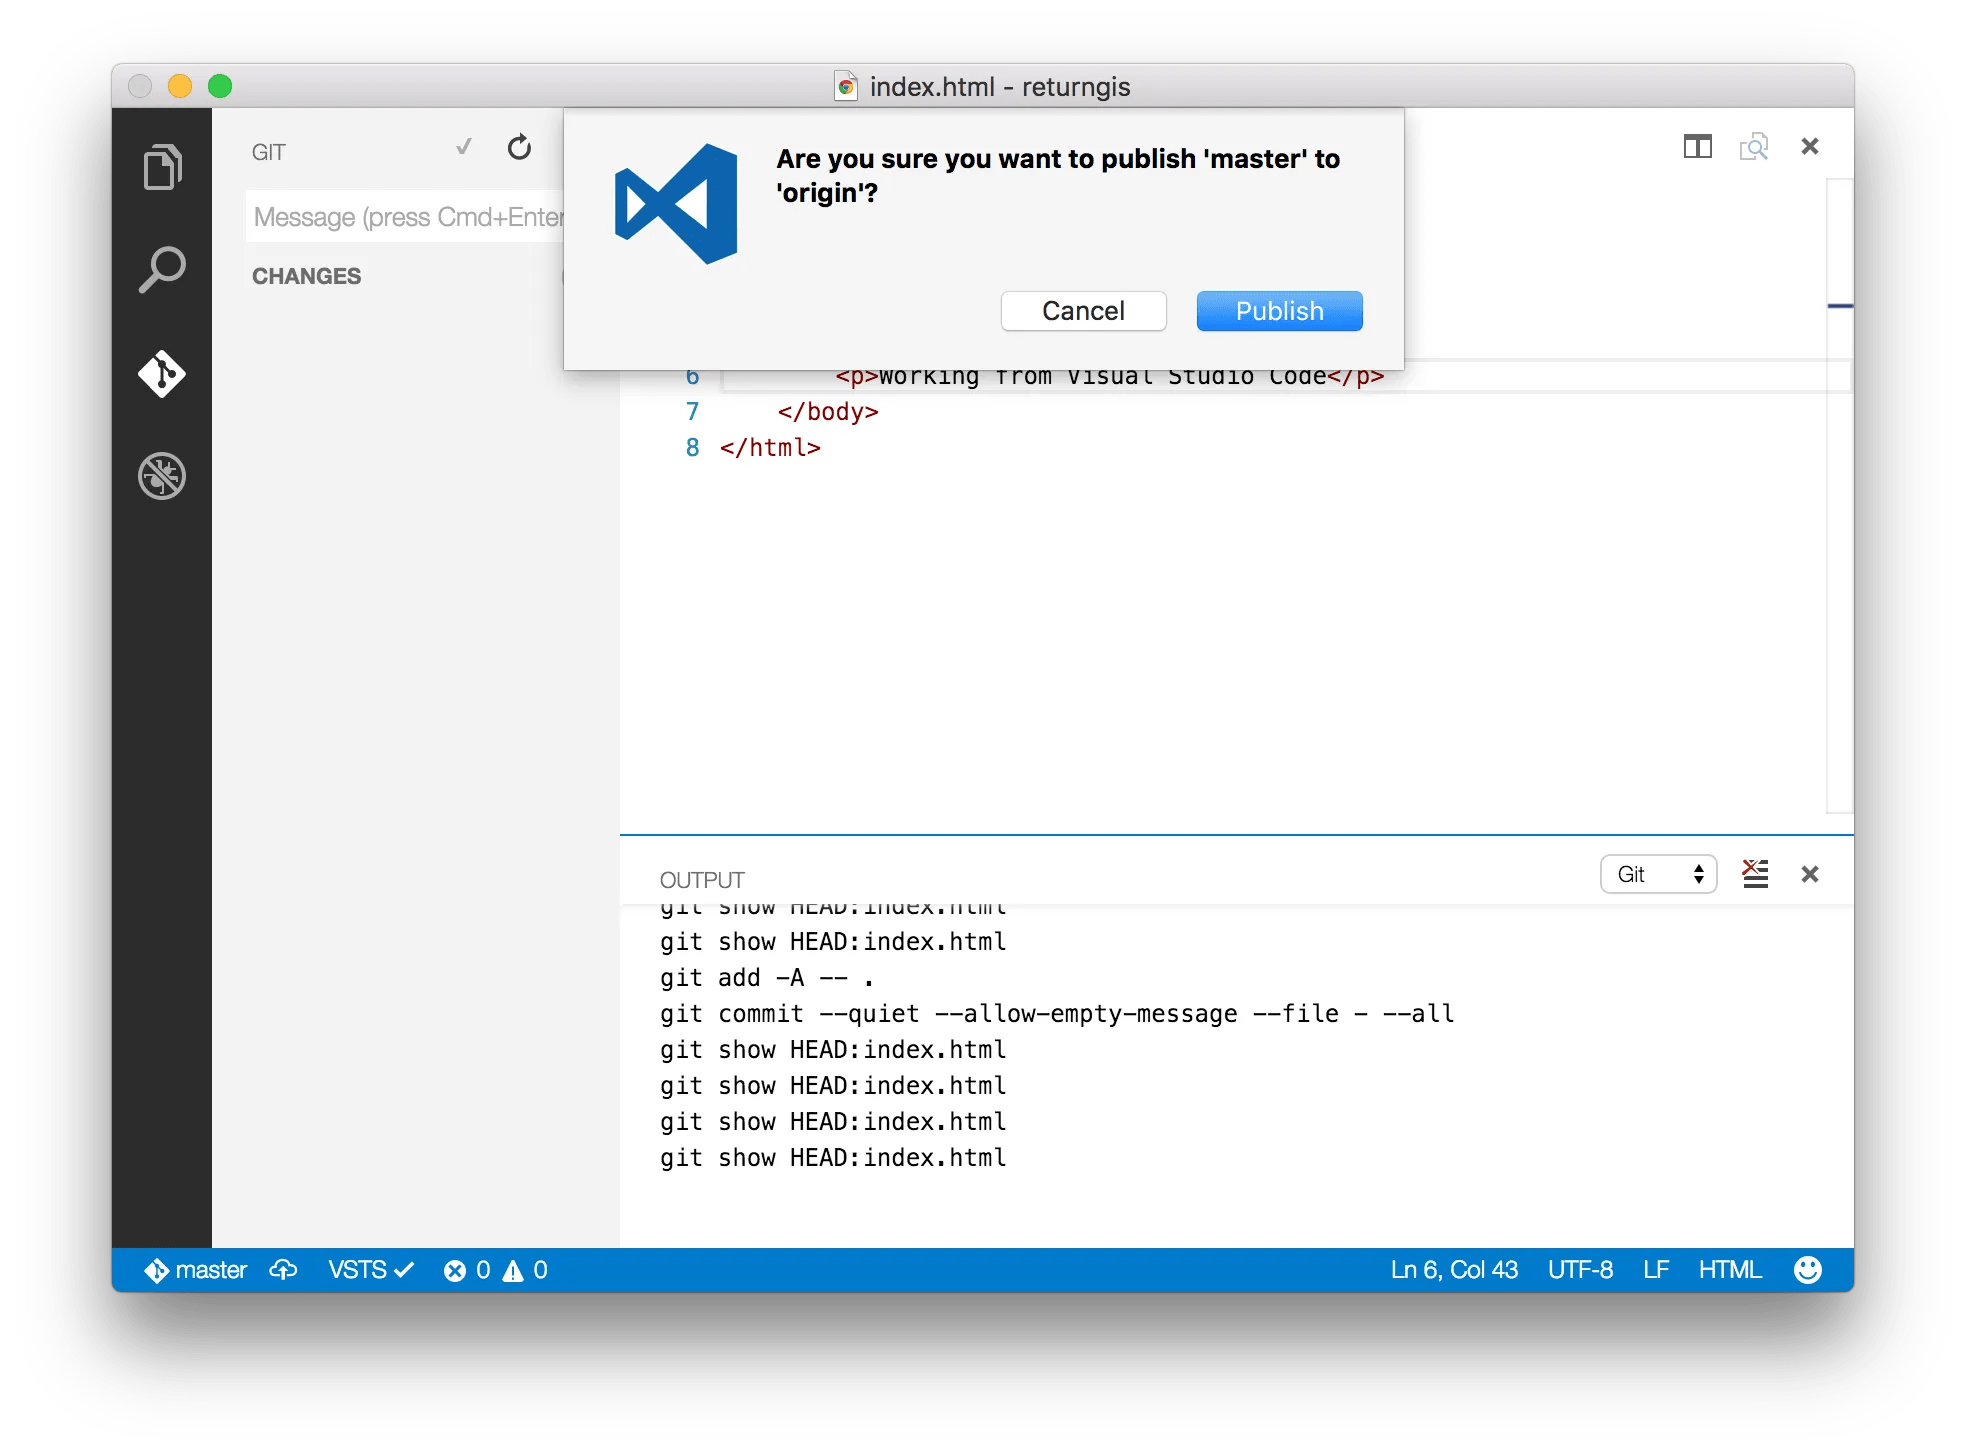Change LF end-of-line sequence
1966x1452 pixels.
point(1656,1270)
